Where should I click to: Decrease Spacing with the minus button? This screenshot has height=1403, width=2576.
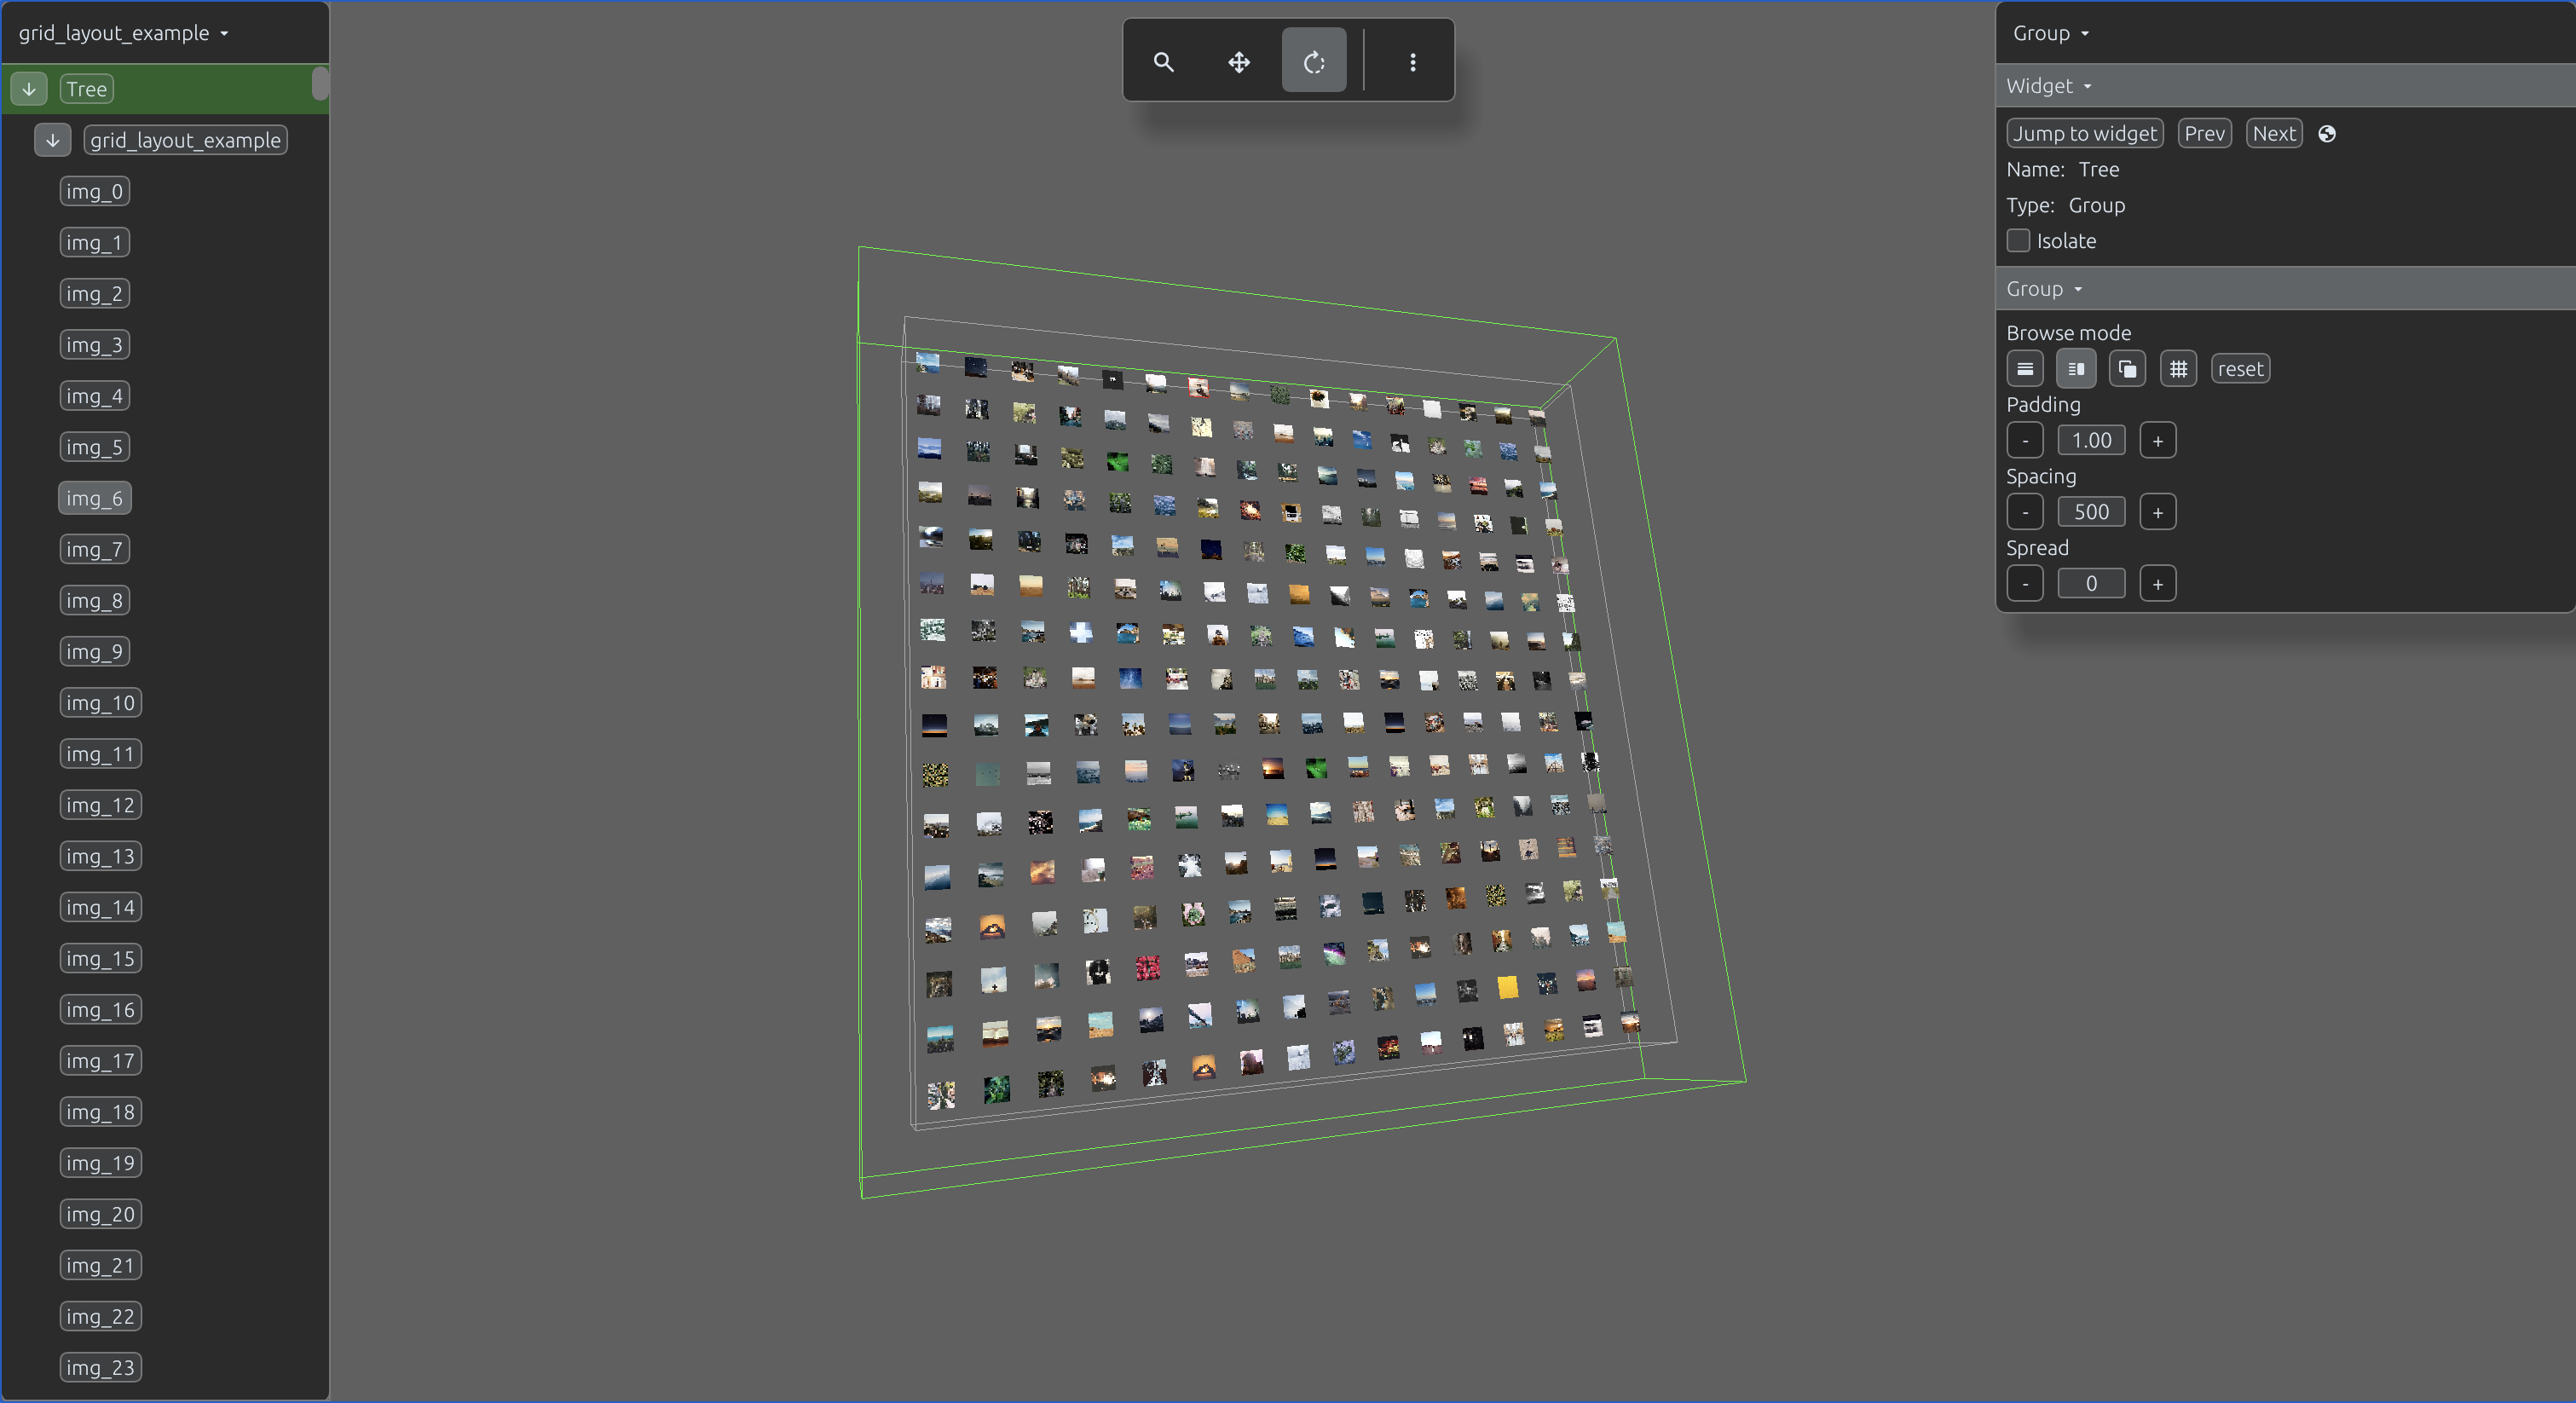point(2025,513)
